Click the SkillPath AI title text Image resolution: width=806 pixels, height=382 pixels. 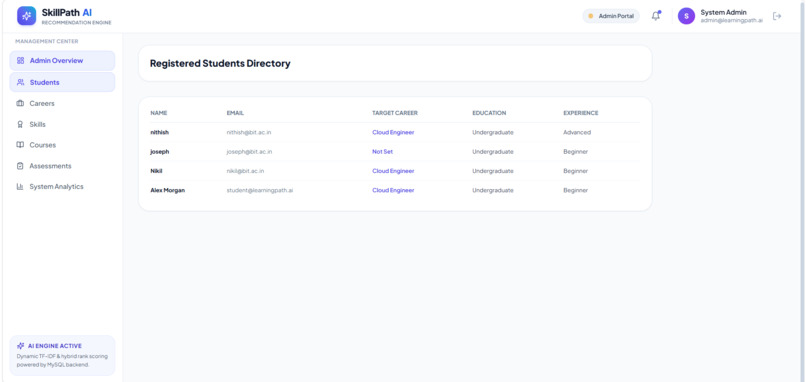click(x=67, y=12)
